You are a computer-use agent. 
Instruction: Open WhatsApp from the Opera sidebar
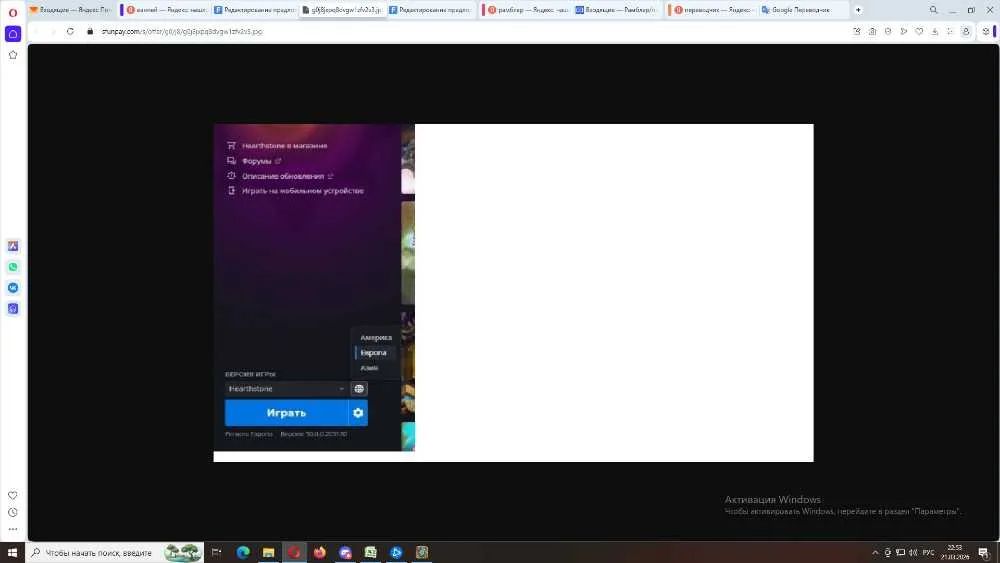pos(13,267)
